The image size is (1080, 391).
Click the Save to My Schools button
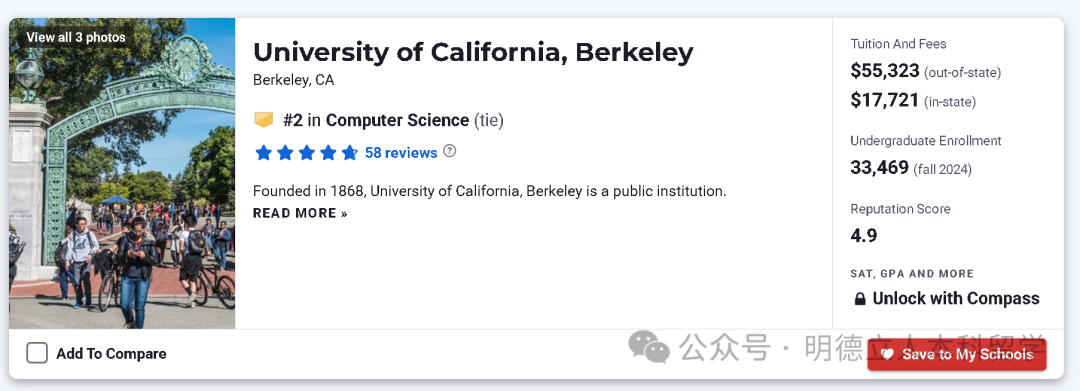(957, 354)
